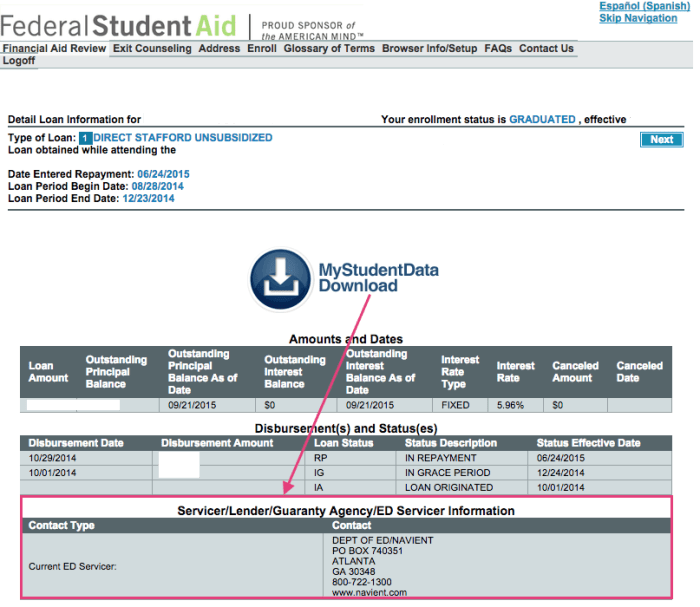Click the Skip Navigation link

tap(638, 18)
